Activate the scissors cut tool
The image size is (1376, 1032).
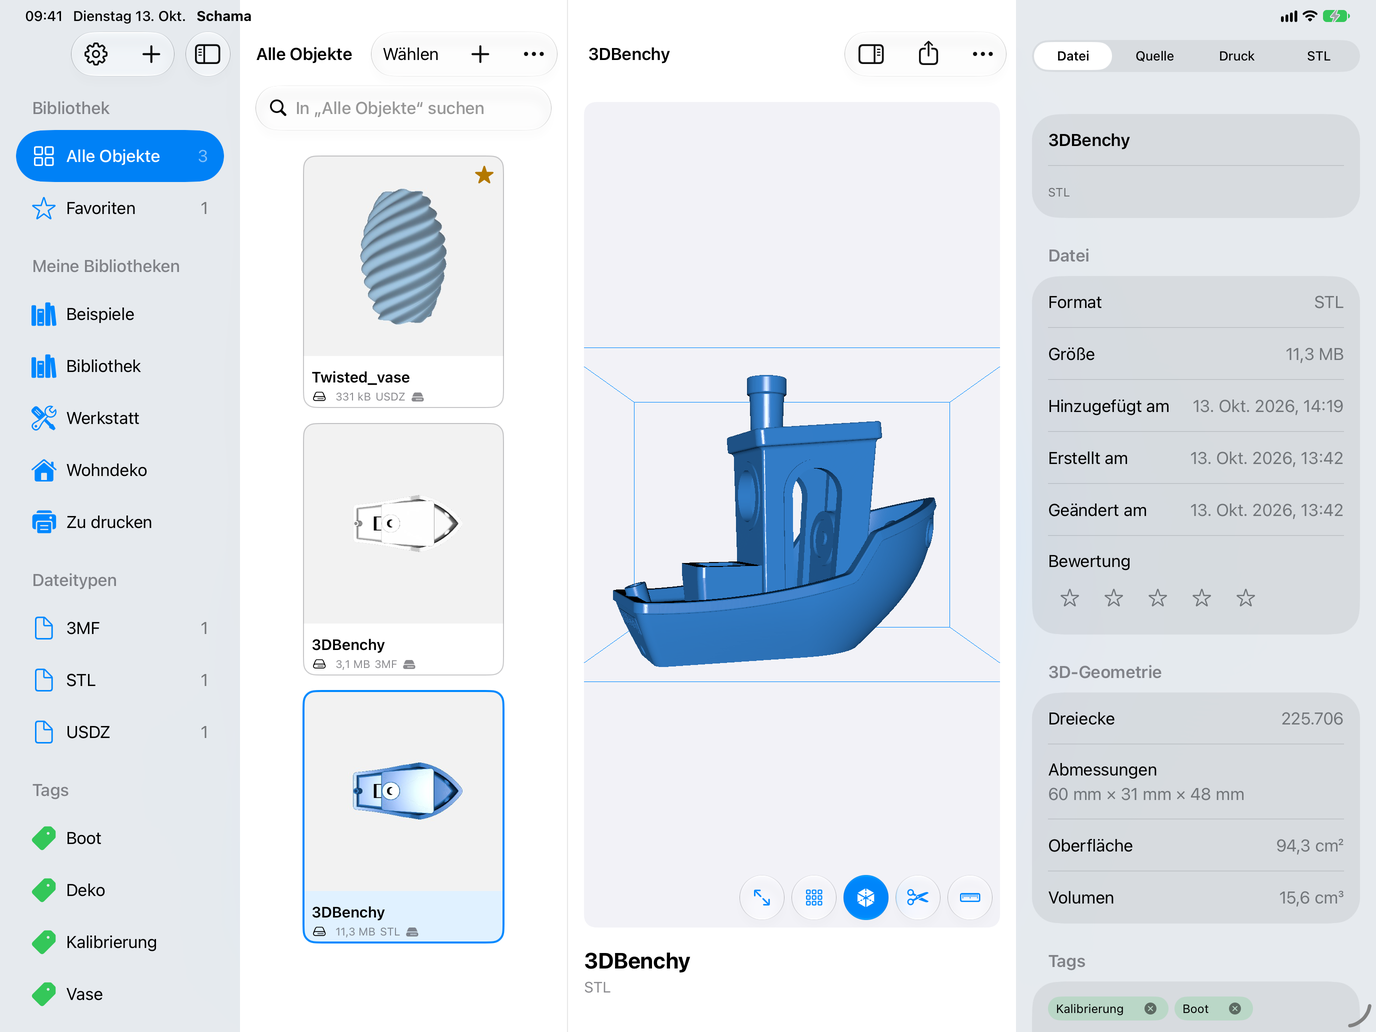918,898
